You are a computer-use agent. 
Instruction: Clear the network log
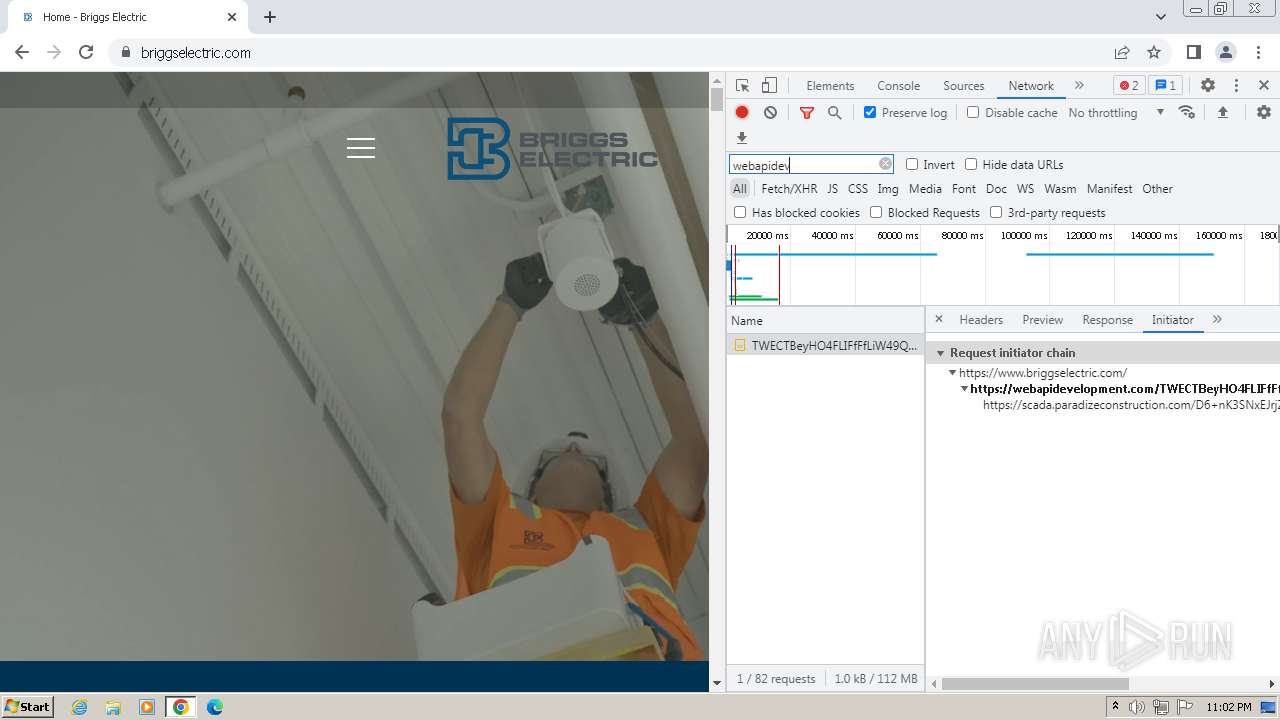point(770,113)
